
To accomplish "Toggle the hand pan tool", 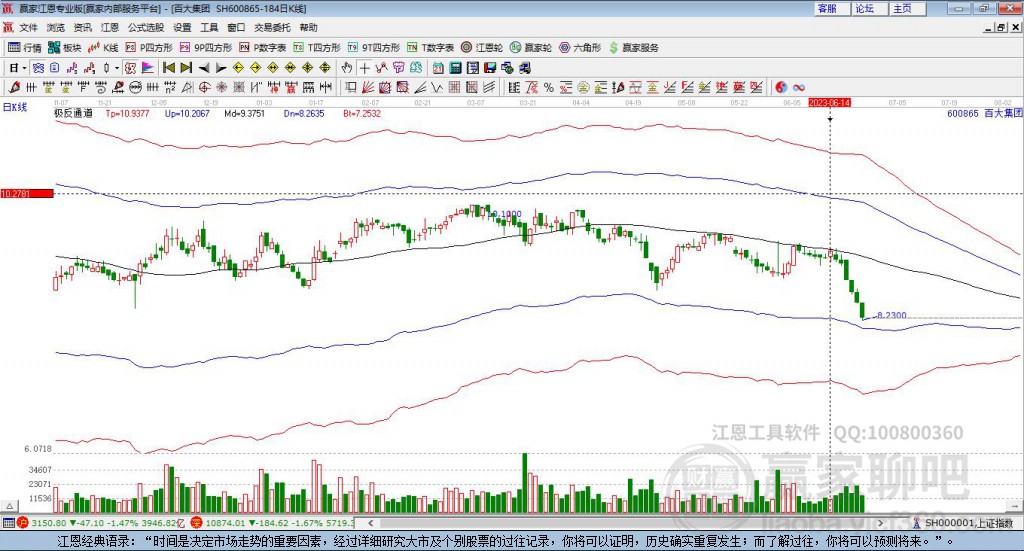I will pyautogui.click(x=347, y=67).
